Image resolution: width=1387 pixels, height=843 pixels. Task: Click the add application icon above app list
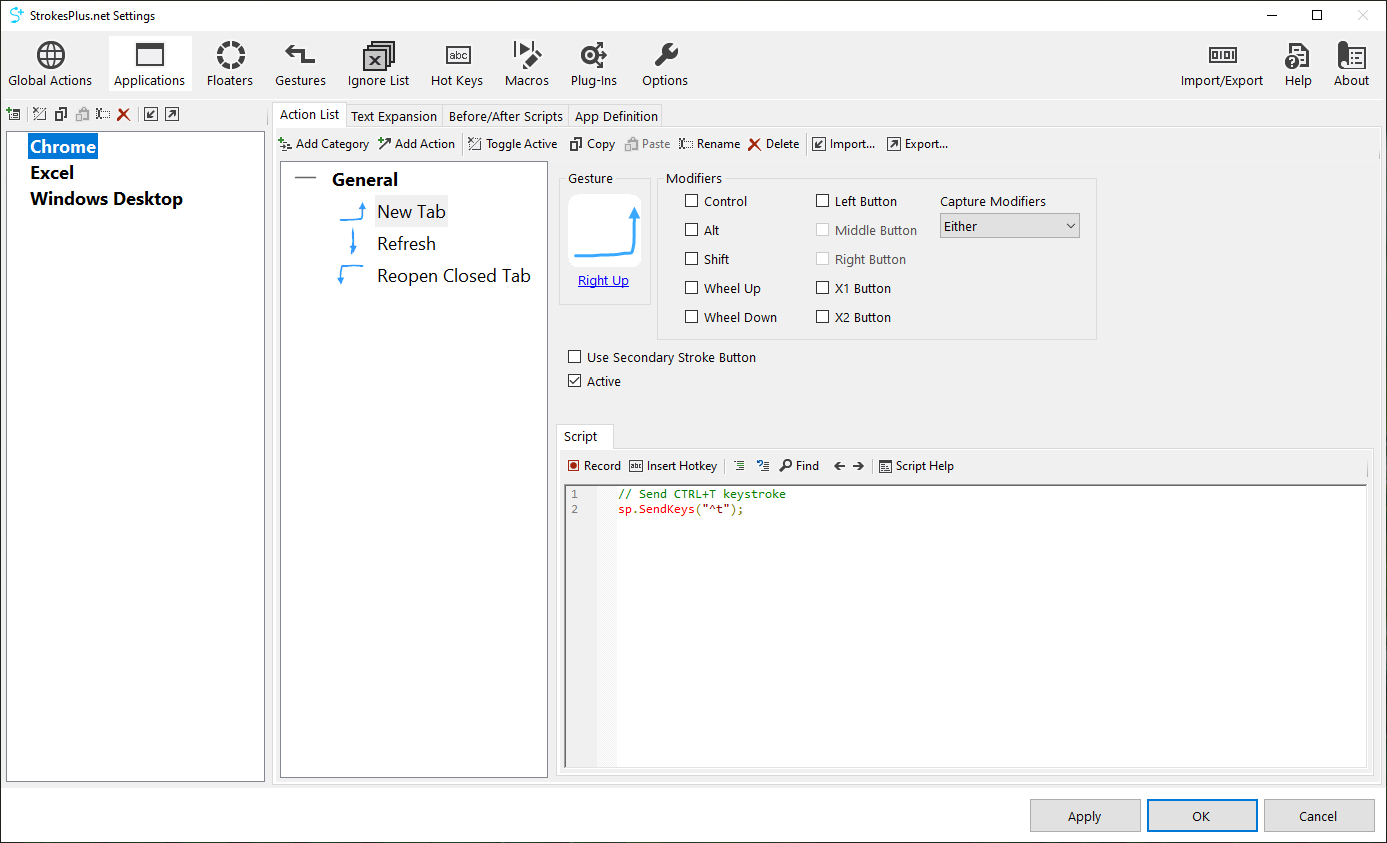pyautogui.click(x=13, y=115)
